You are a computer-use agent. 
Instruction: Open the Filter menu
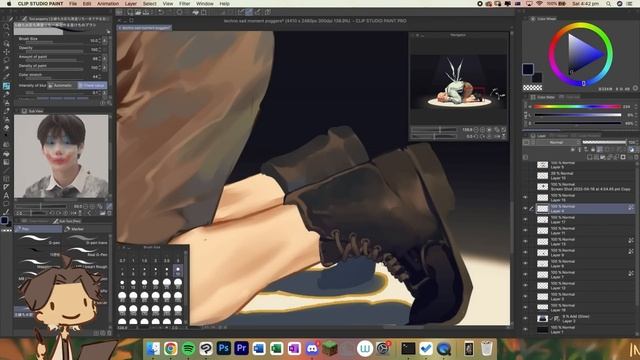coord(184,4)
